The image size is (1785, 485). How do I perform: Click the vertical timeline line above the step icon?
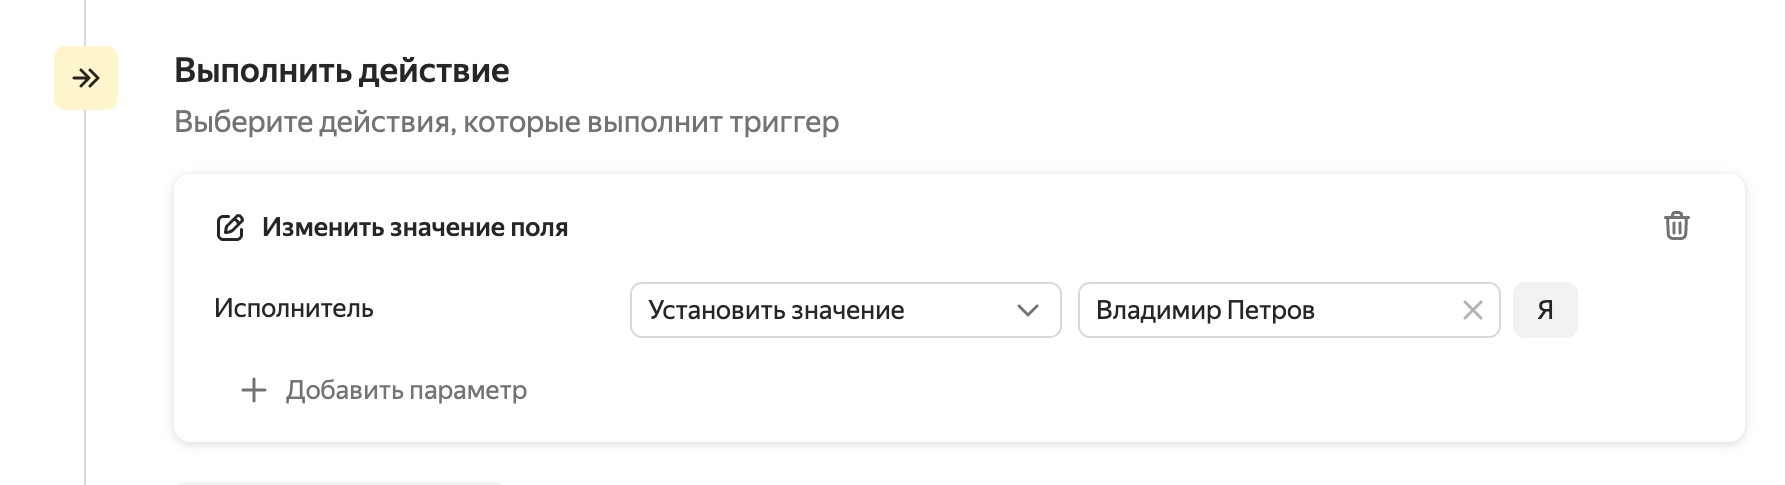(85, 20)
